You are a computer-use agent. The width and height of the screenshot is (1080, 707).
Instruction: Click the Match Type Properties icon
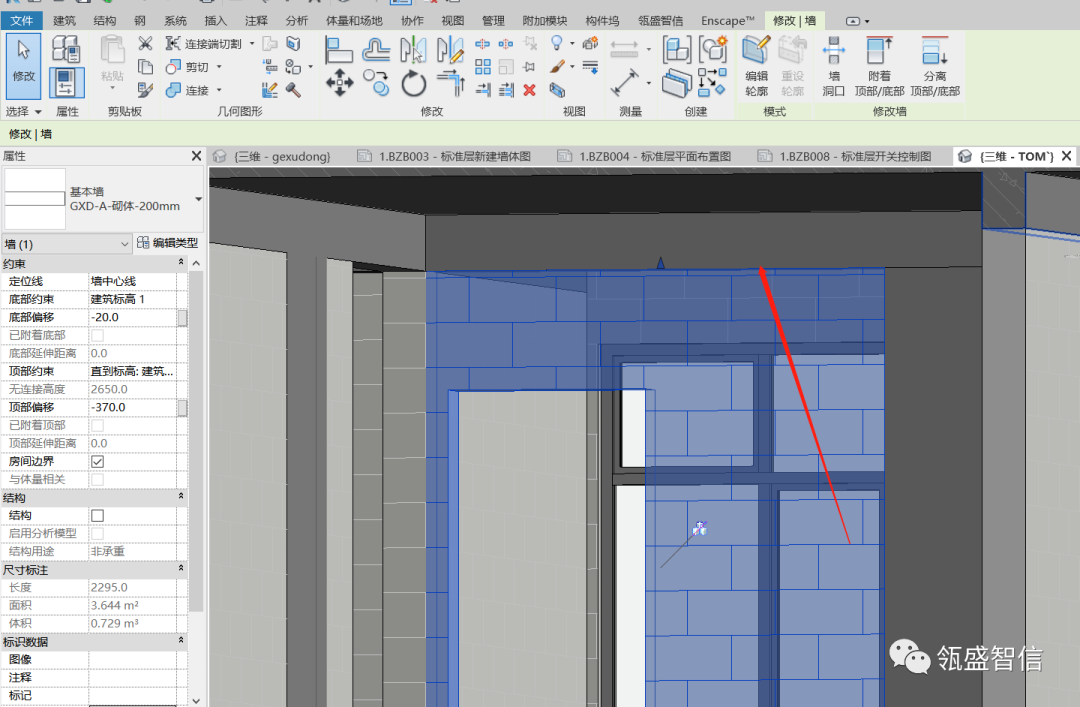click(145, 90)
